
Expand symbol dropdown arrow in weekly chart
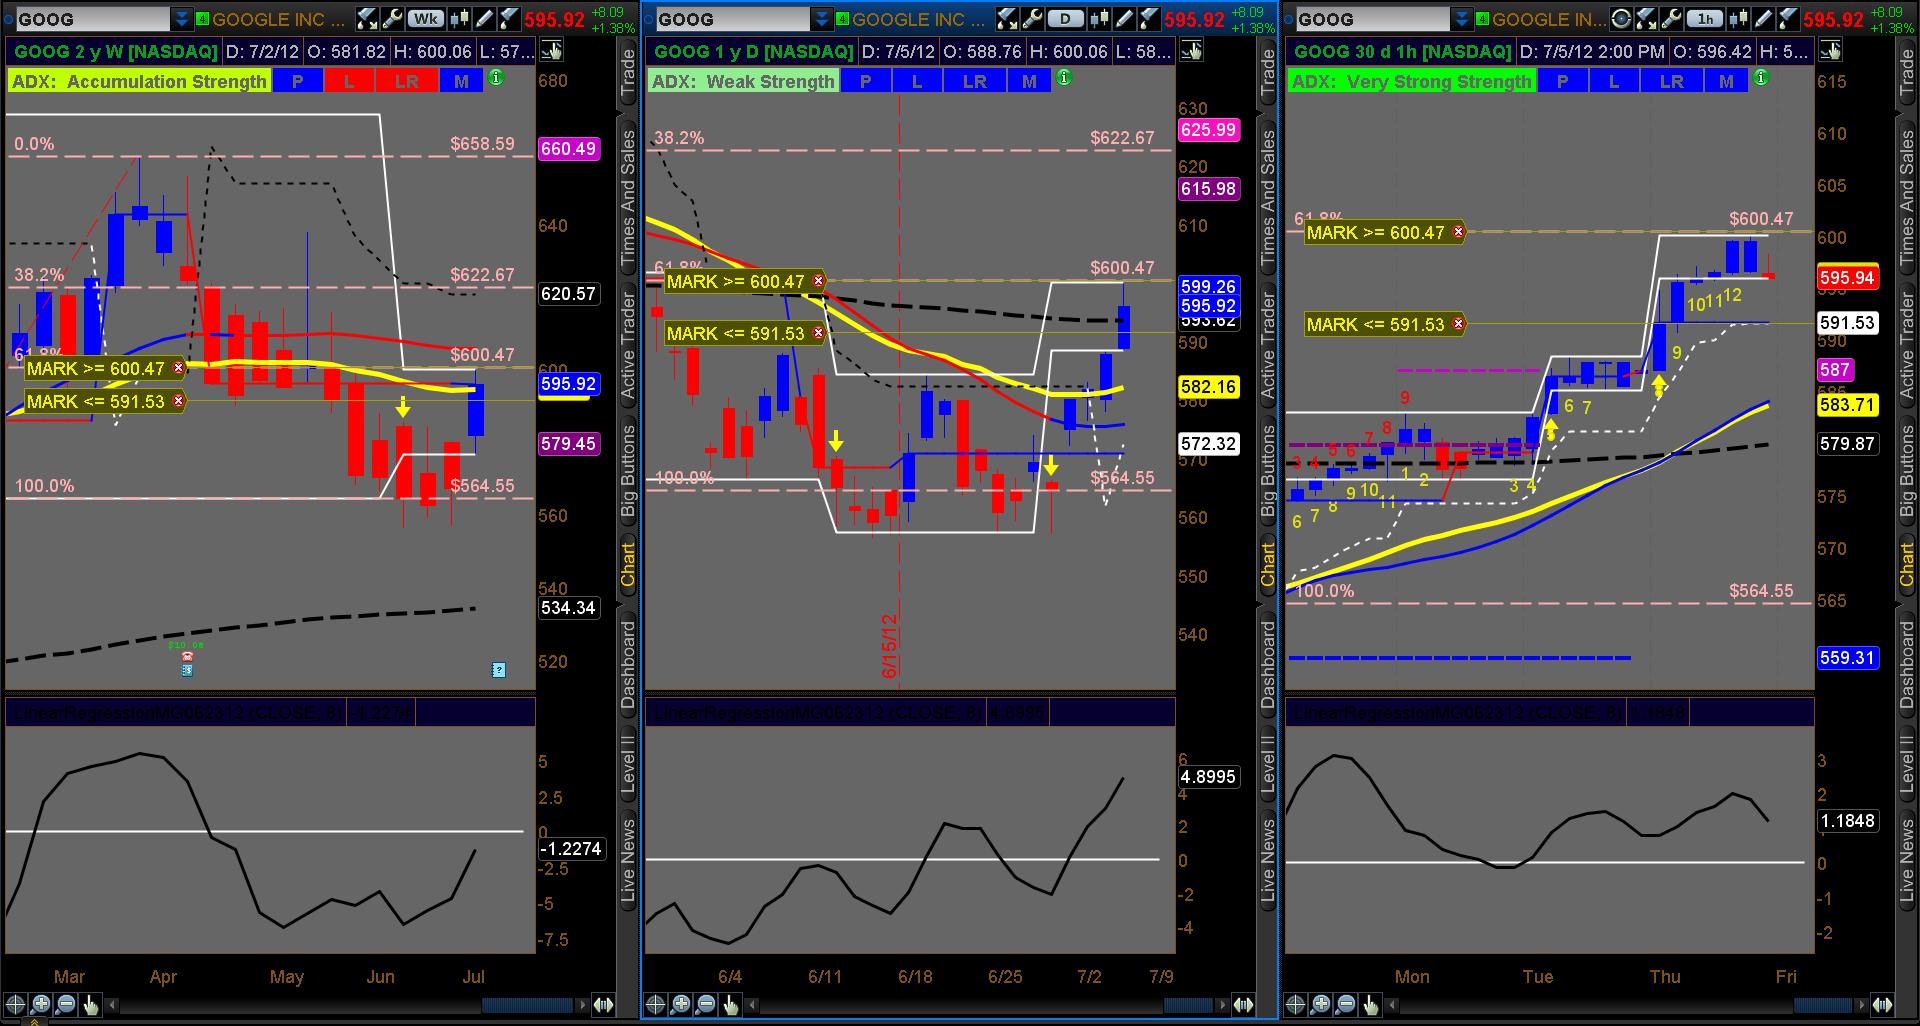[x=181, y=19]
